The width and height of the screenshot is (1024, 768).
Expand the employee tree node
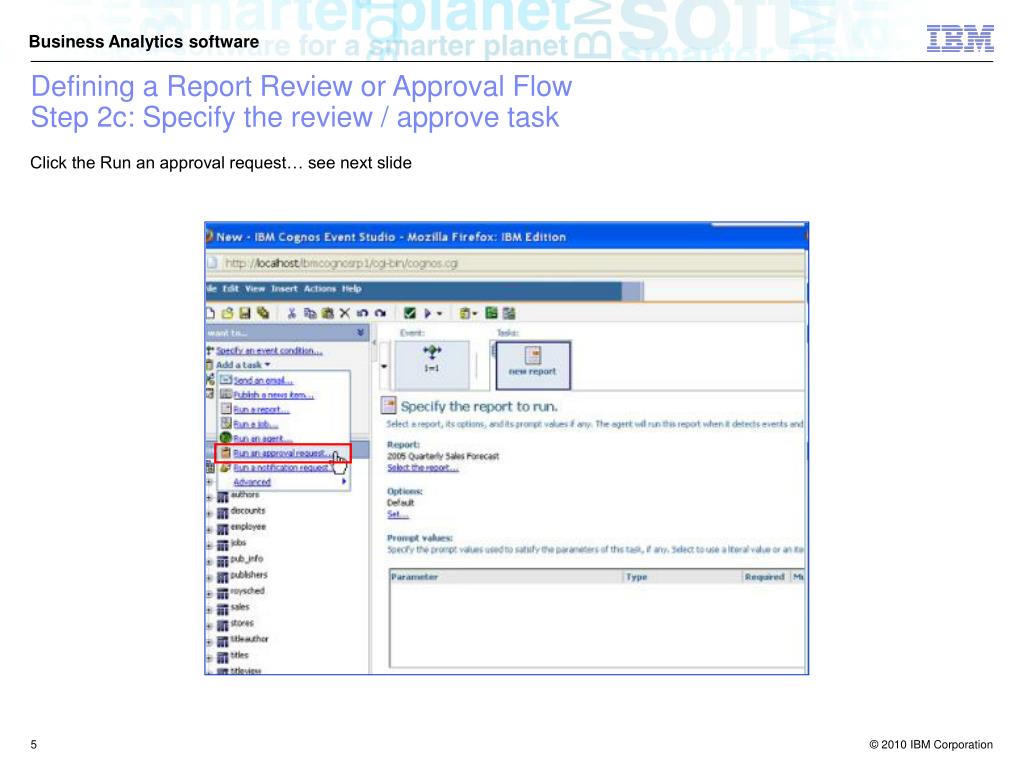[x=210, y=530]
